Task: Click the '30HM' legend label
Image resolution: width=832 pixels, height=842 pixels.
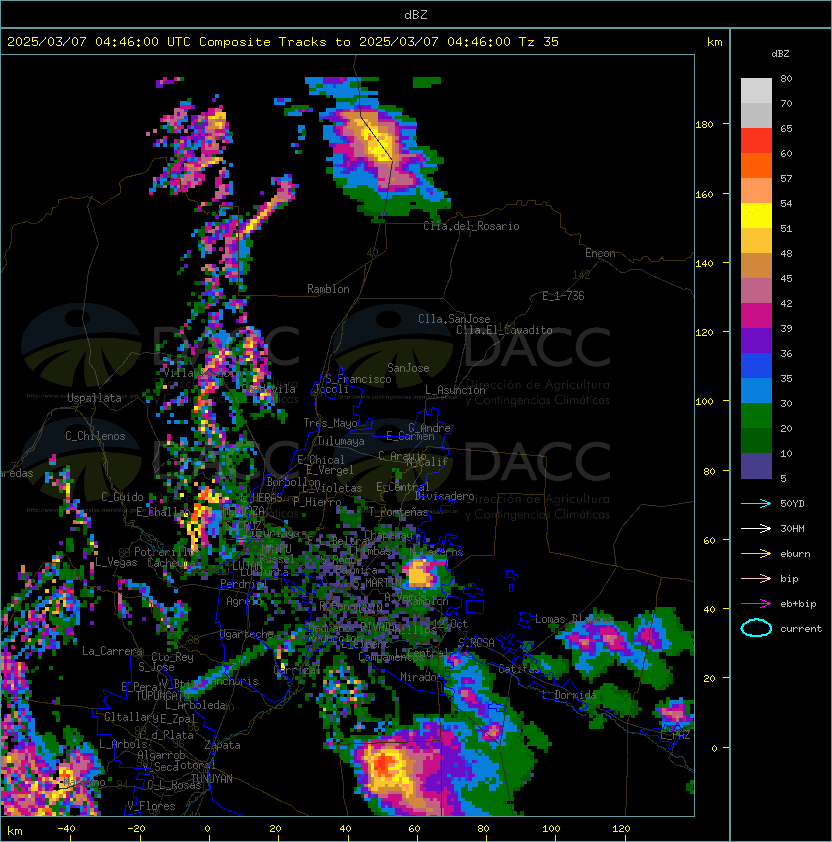Action: click(x=792, y=528)
